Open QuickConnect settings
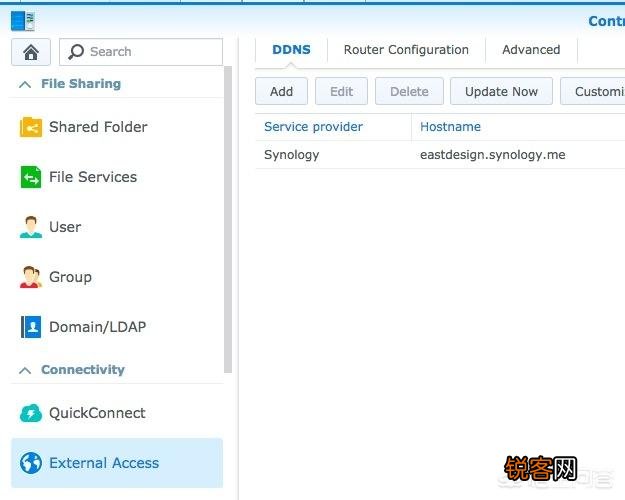 click(x=117, y=413)
